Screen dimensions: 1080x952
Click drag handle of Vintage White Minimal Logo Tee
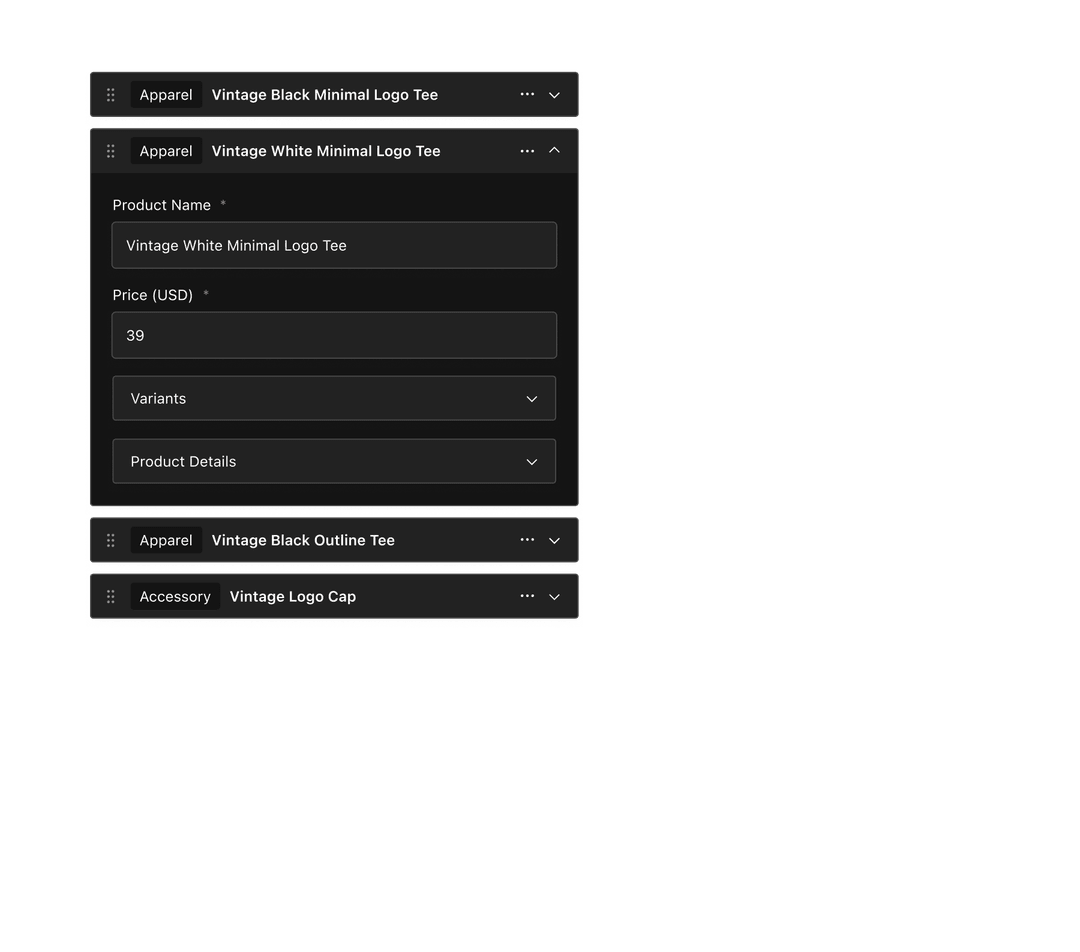[x=111, y=151]
